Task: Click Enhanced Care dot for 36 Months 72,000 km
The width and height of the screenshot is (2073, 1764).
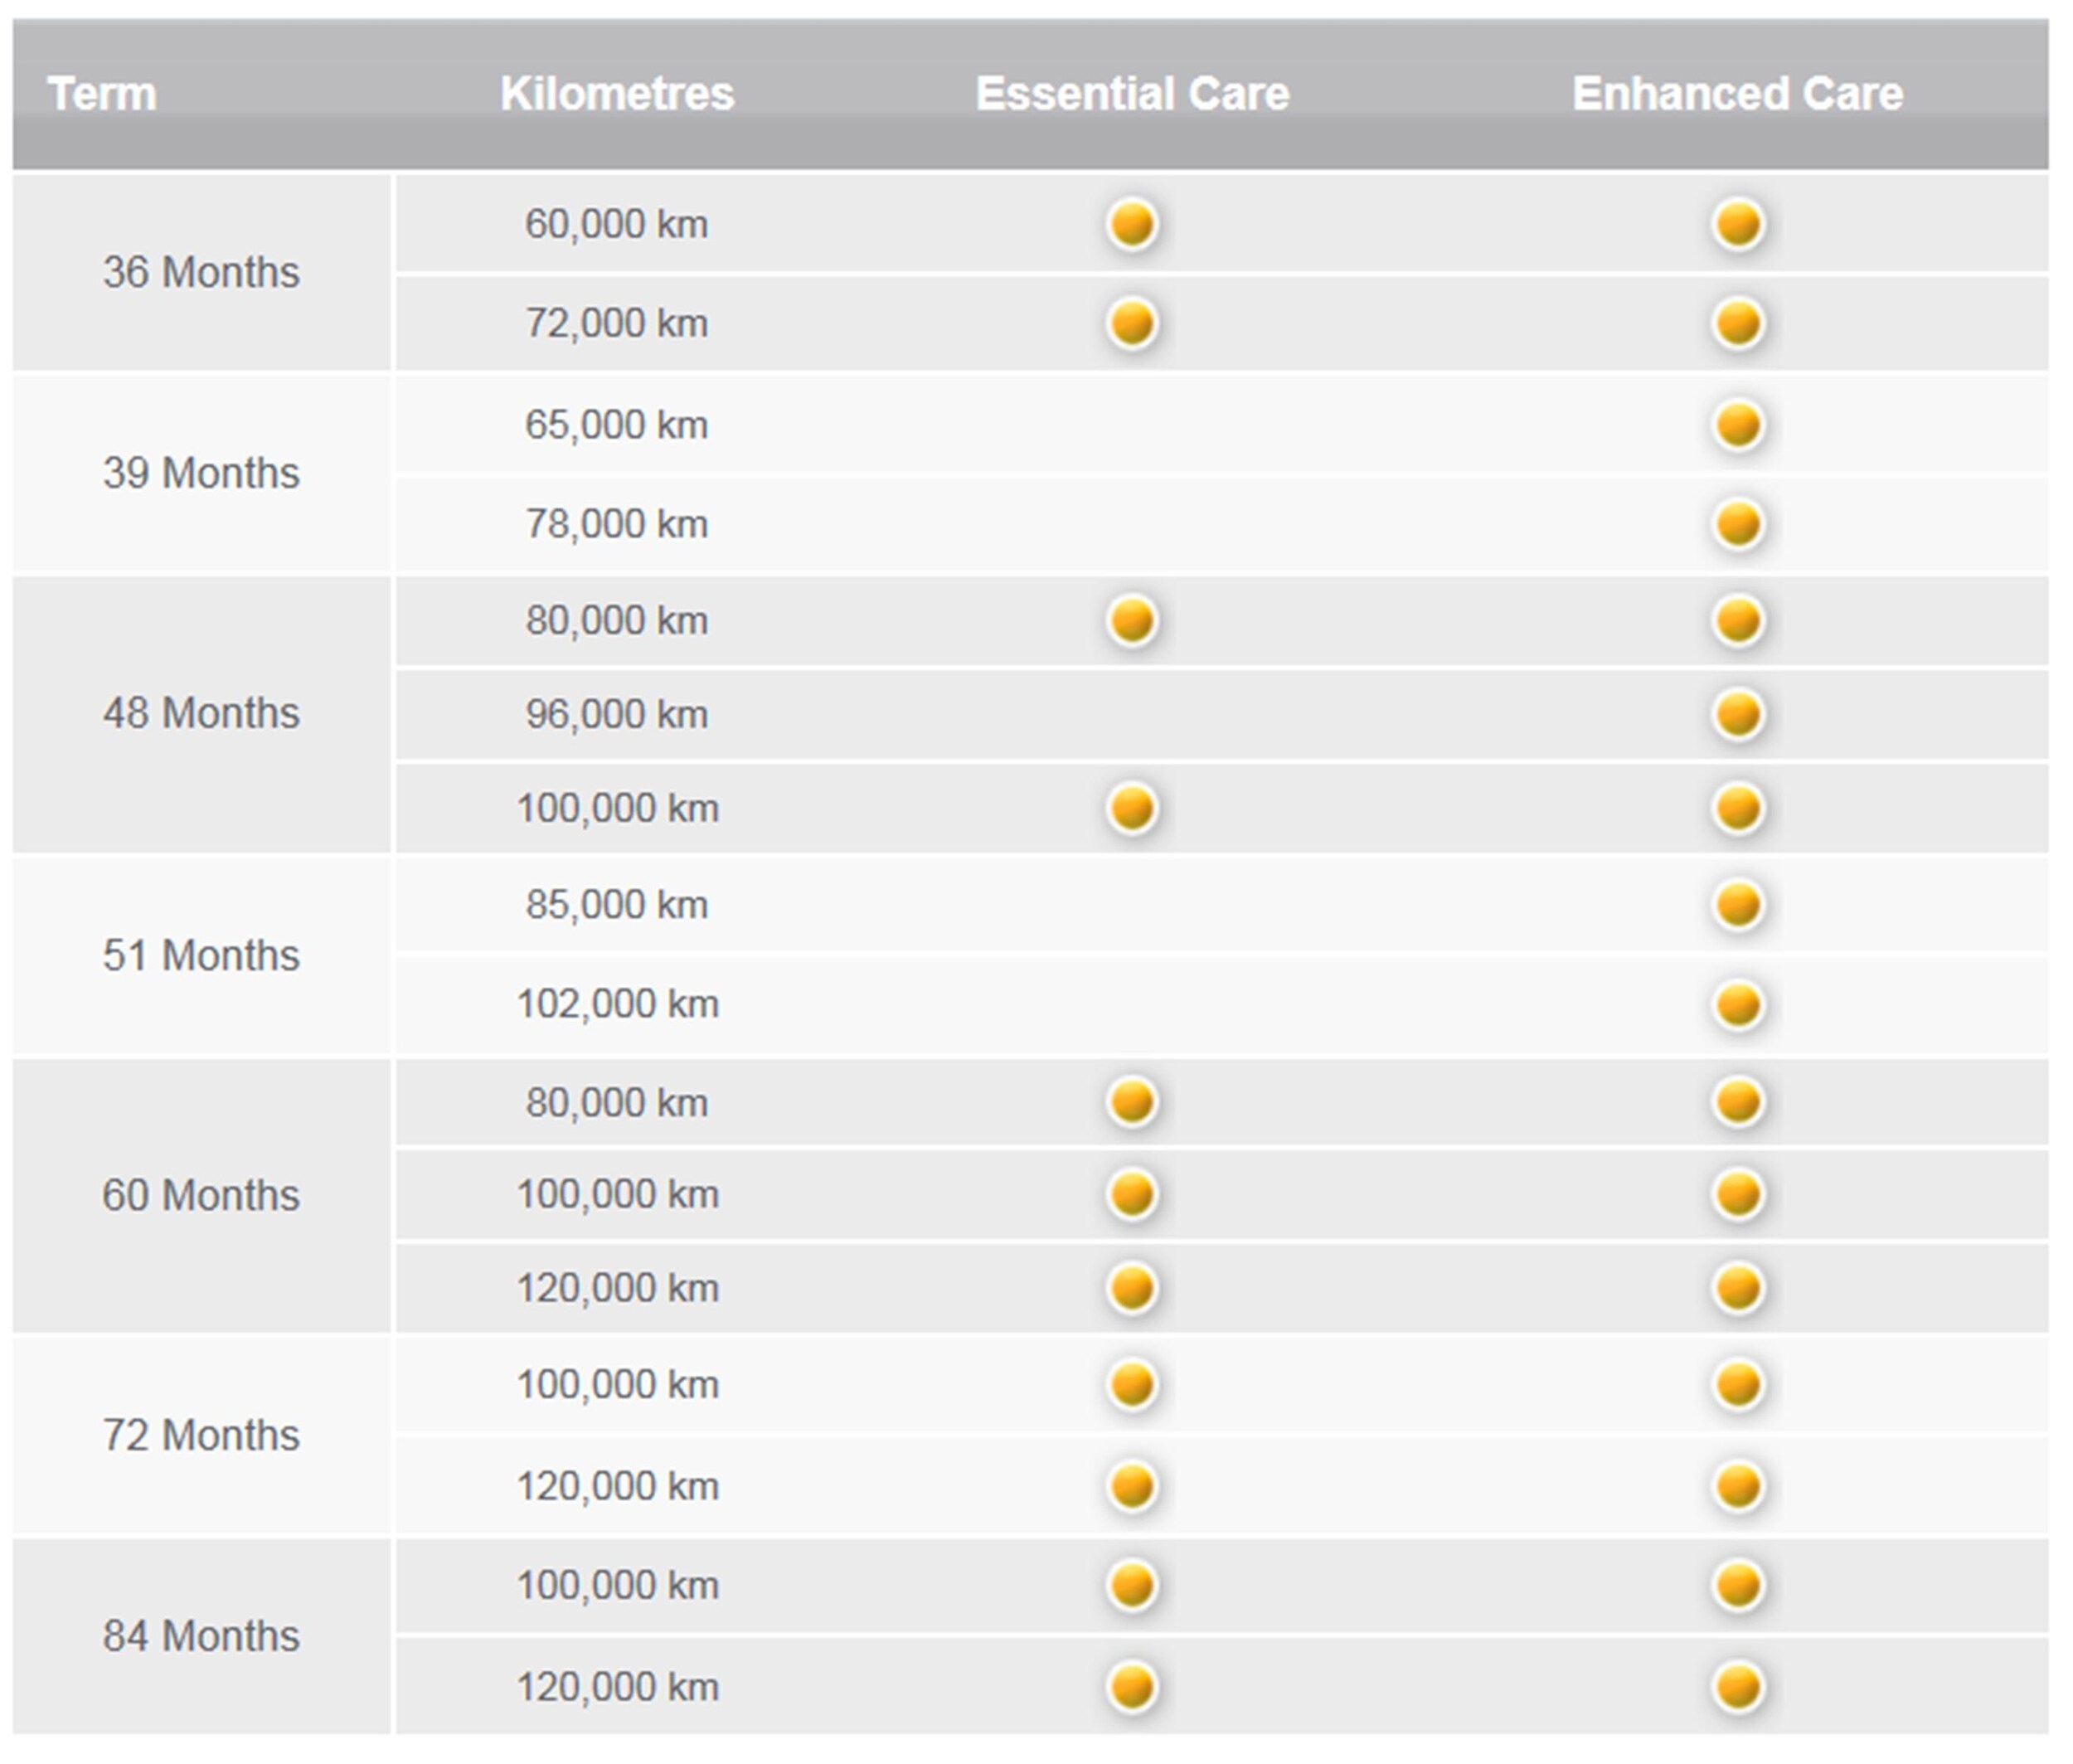Action: pyautogui.click(x=1737, y=323)
